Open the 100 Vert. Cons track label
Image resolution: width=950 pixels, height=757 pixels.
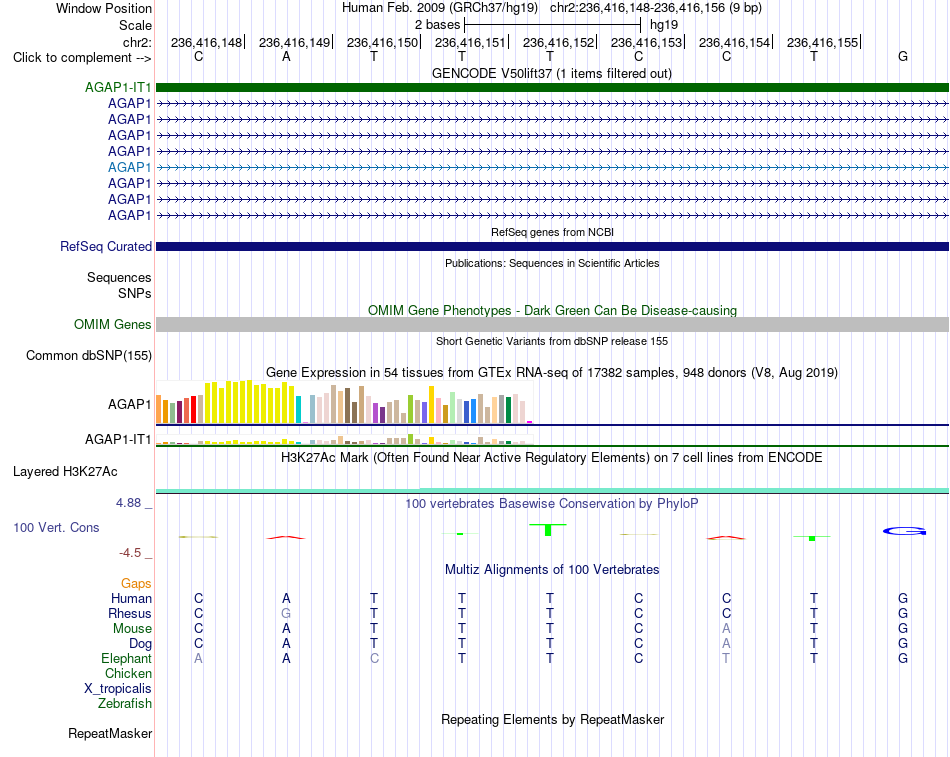(56, 528)
